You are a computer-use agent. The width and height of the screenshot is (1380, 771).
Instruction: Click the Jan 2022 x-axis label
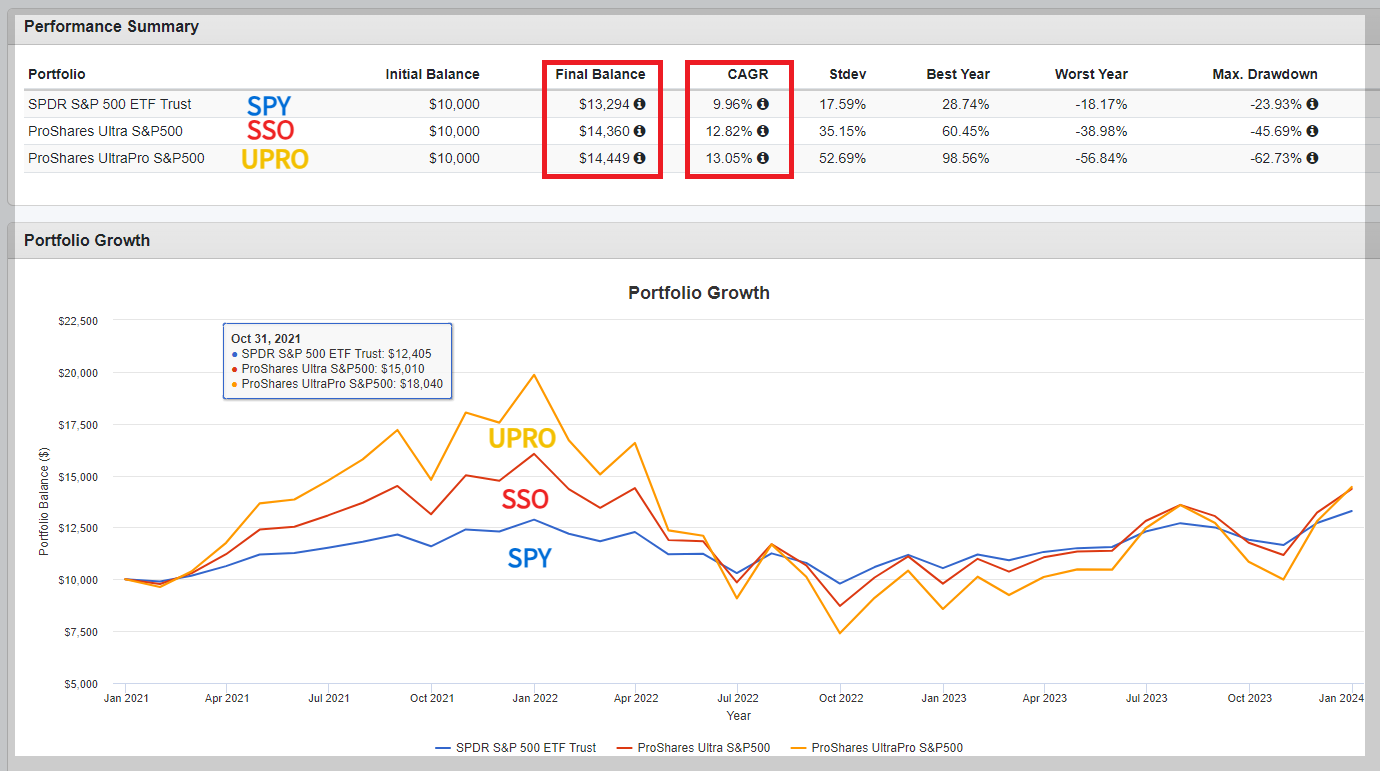click(535, 698)
